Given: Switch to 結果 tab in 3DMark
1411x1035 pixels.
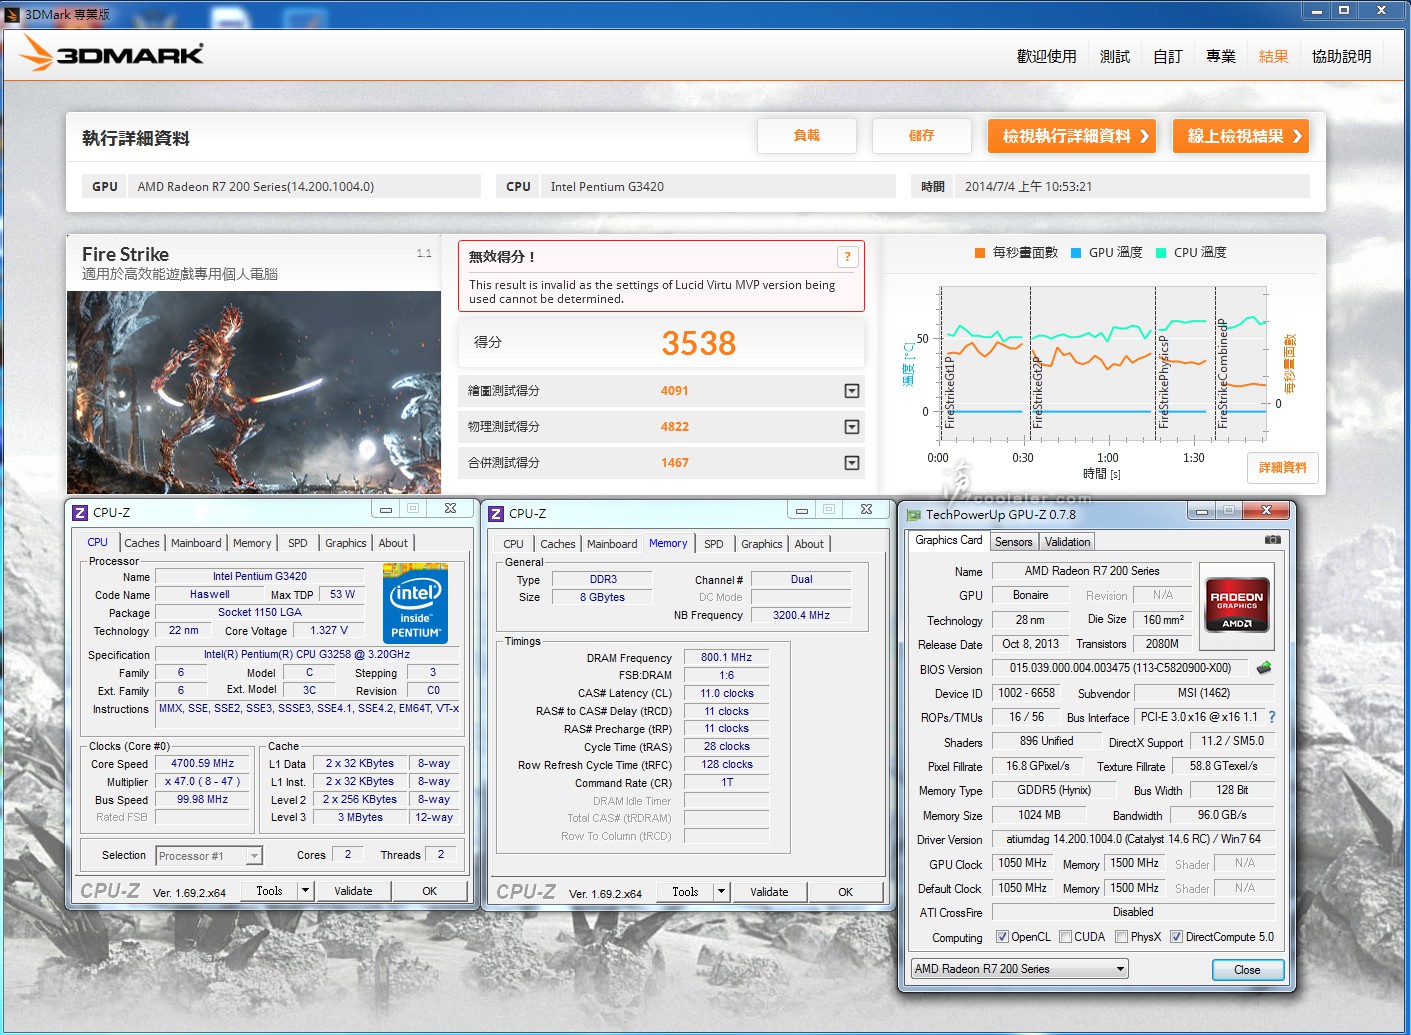Looking at the screenshot, I should (x=1274, y=57).
